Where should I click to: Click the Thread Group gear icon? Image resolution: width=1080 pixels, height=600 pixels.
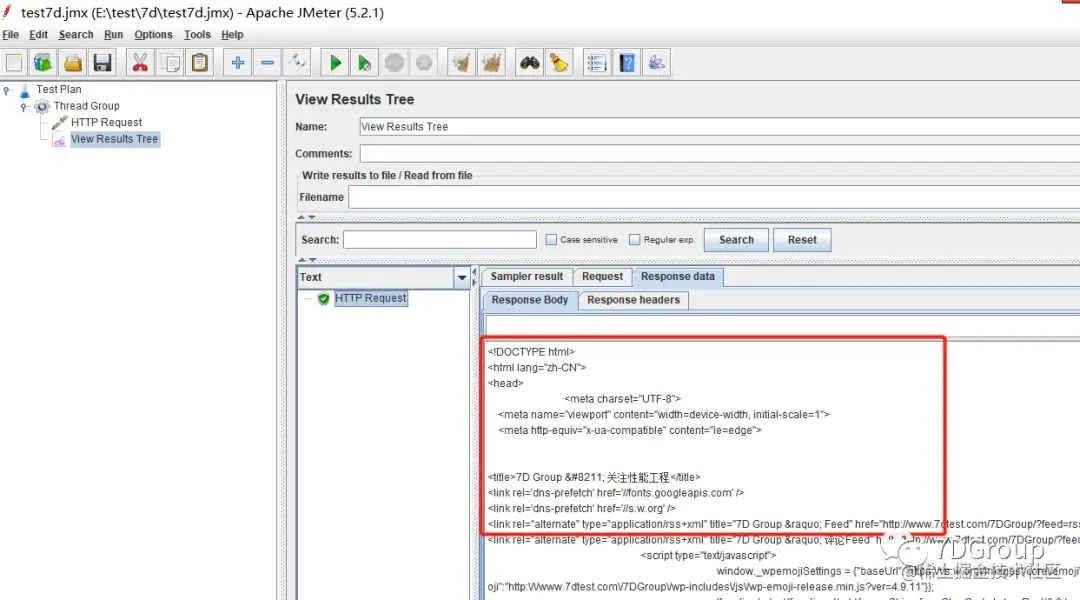click(x=42, y=106)
